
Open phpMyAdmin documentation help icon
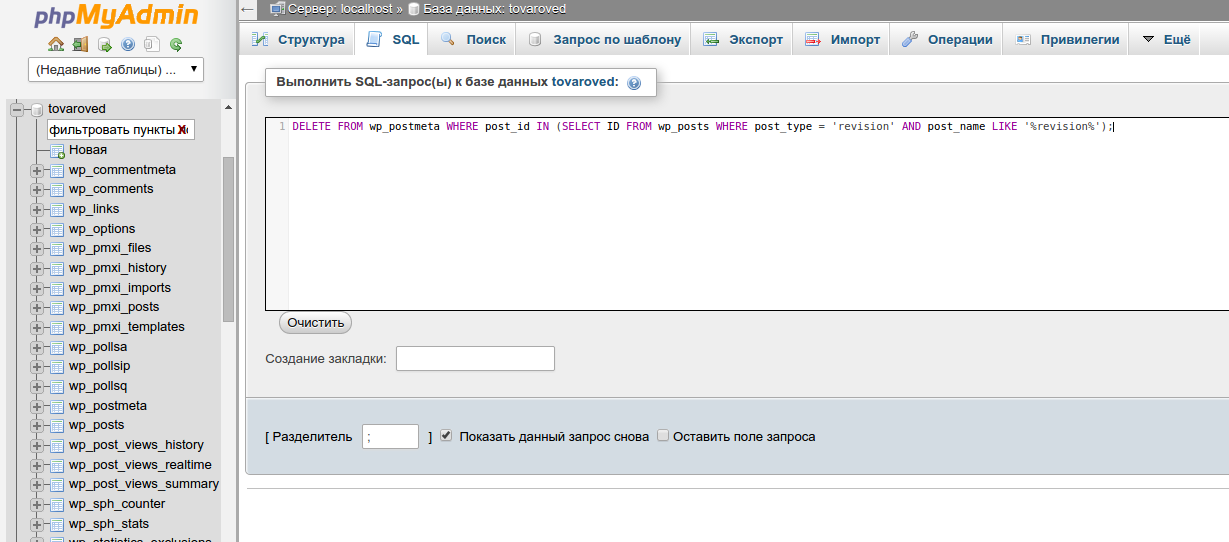point(128,44)
